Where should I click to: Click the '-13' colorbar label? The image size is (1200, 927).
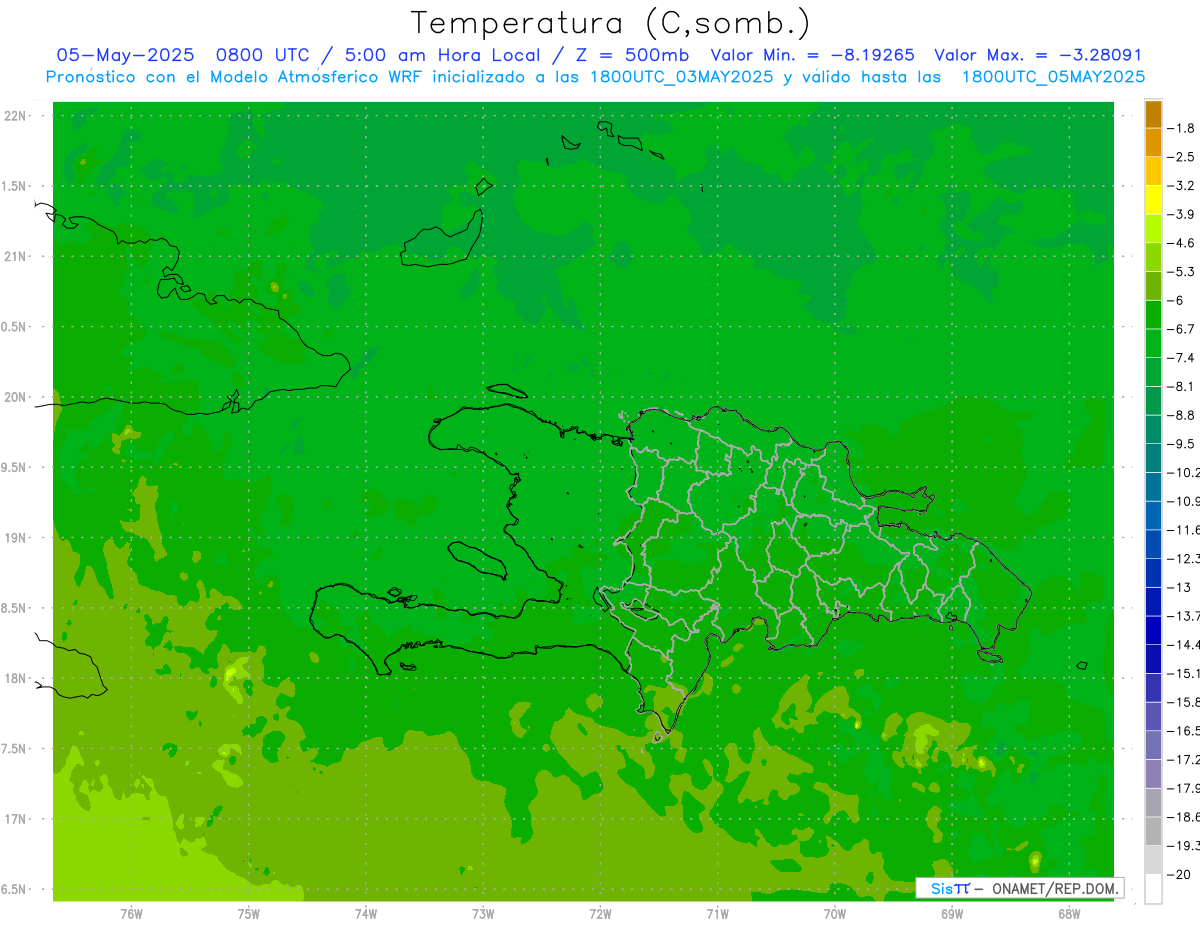1177,587
